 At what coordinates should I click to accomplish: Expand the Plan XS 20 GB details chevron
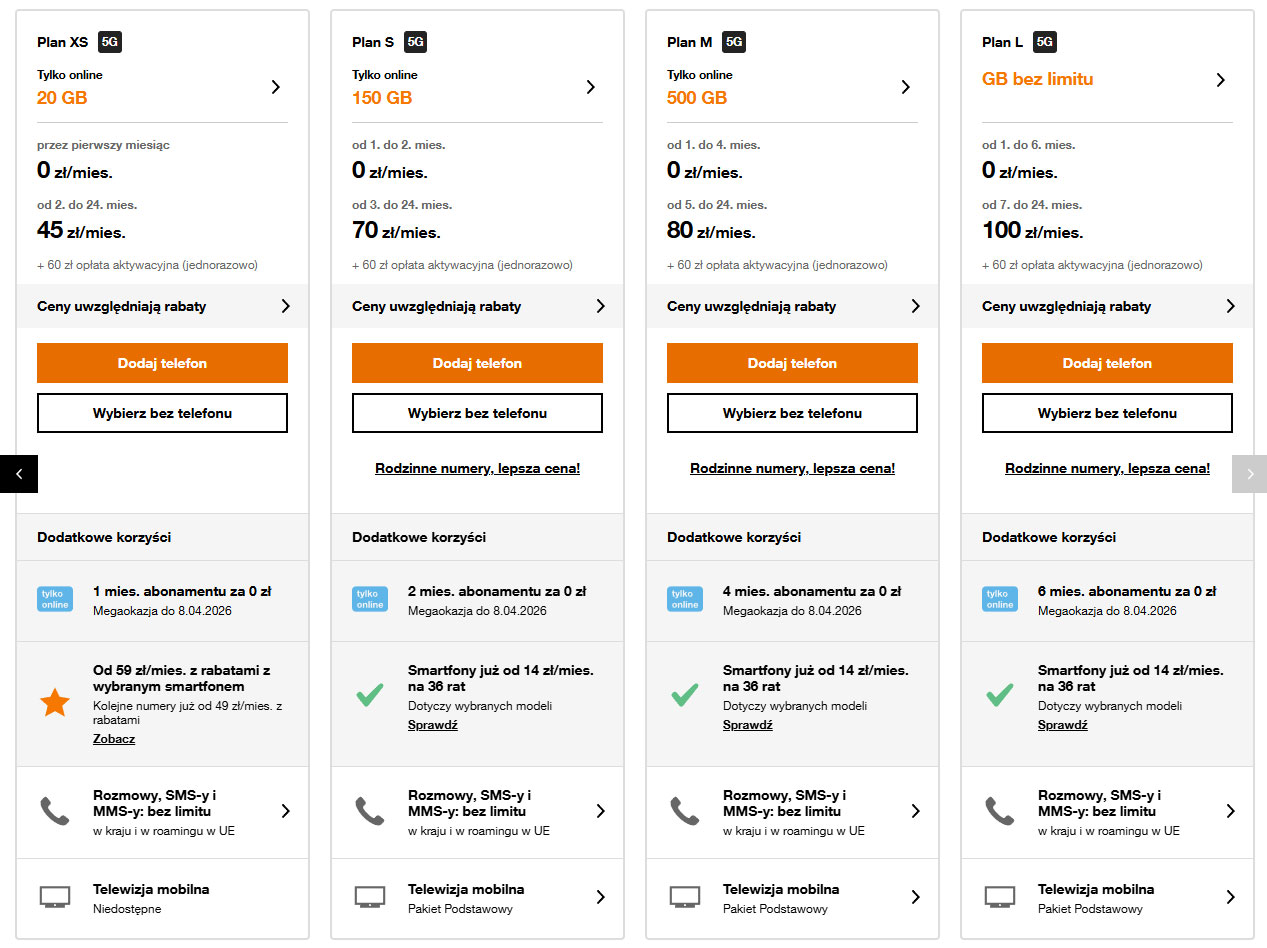point(276,87)
